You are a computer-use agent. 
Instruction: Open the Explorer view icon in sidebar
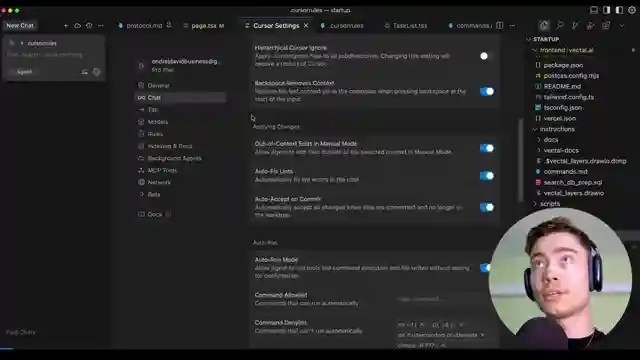(544, 25)
